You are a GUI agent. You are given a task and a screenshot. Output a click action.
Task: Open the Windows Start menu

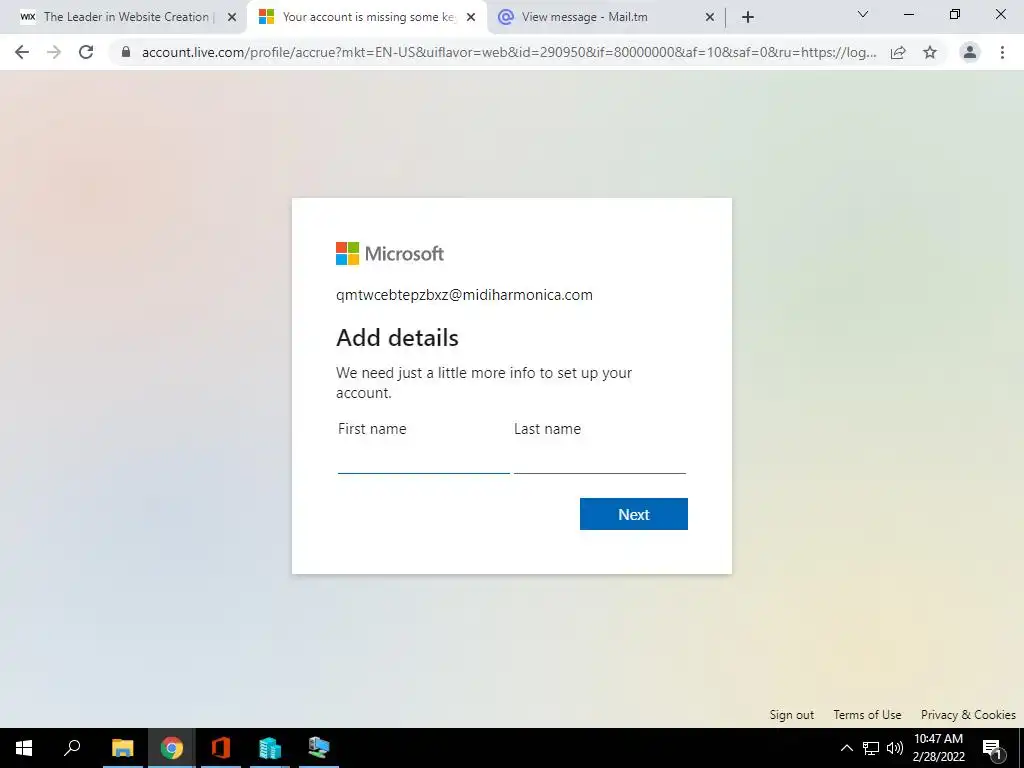pos(24,748)
